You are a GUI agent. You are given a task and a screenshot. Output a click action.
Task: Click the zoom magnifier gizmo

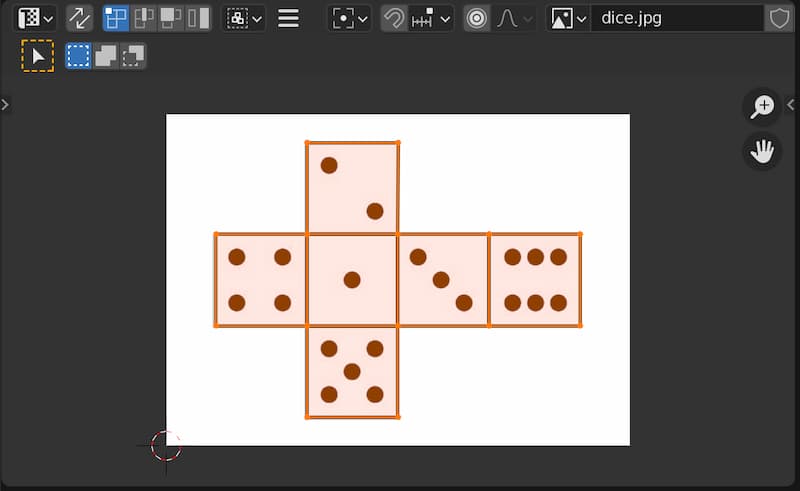coord(763,106)
